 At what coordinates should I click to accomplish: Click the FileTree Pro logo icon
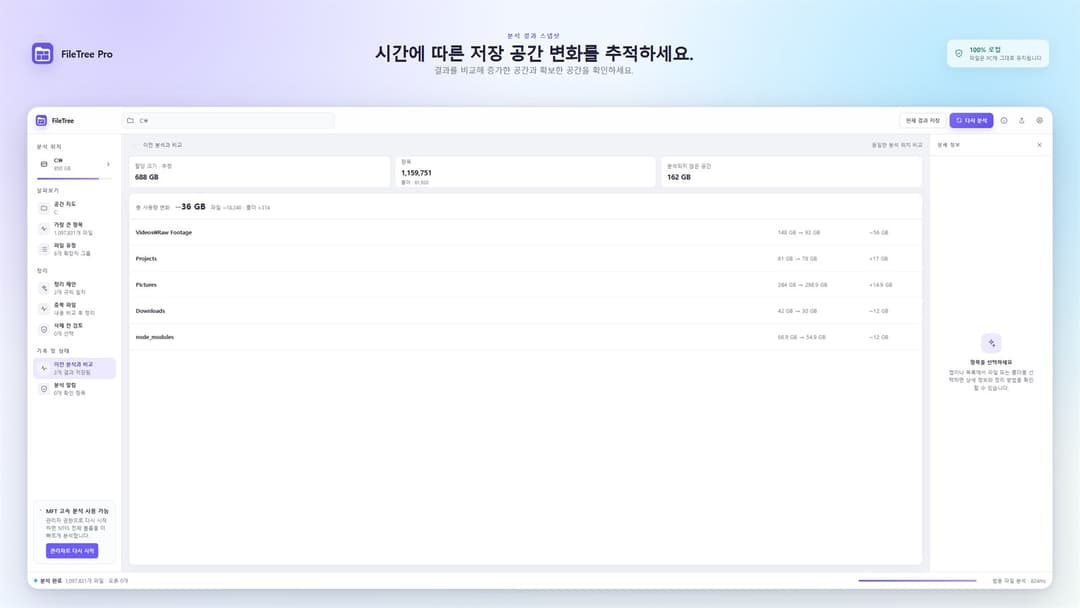[43, 54]
